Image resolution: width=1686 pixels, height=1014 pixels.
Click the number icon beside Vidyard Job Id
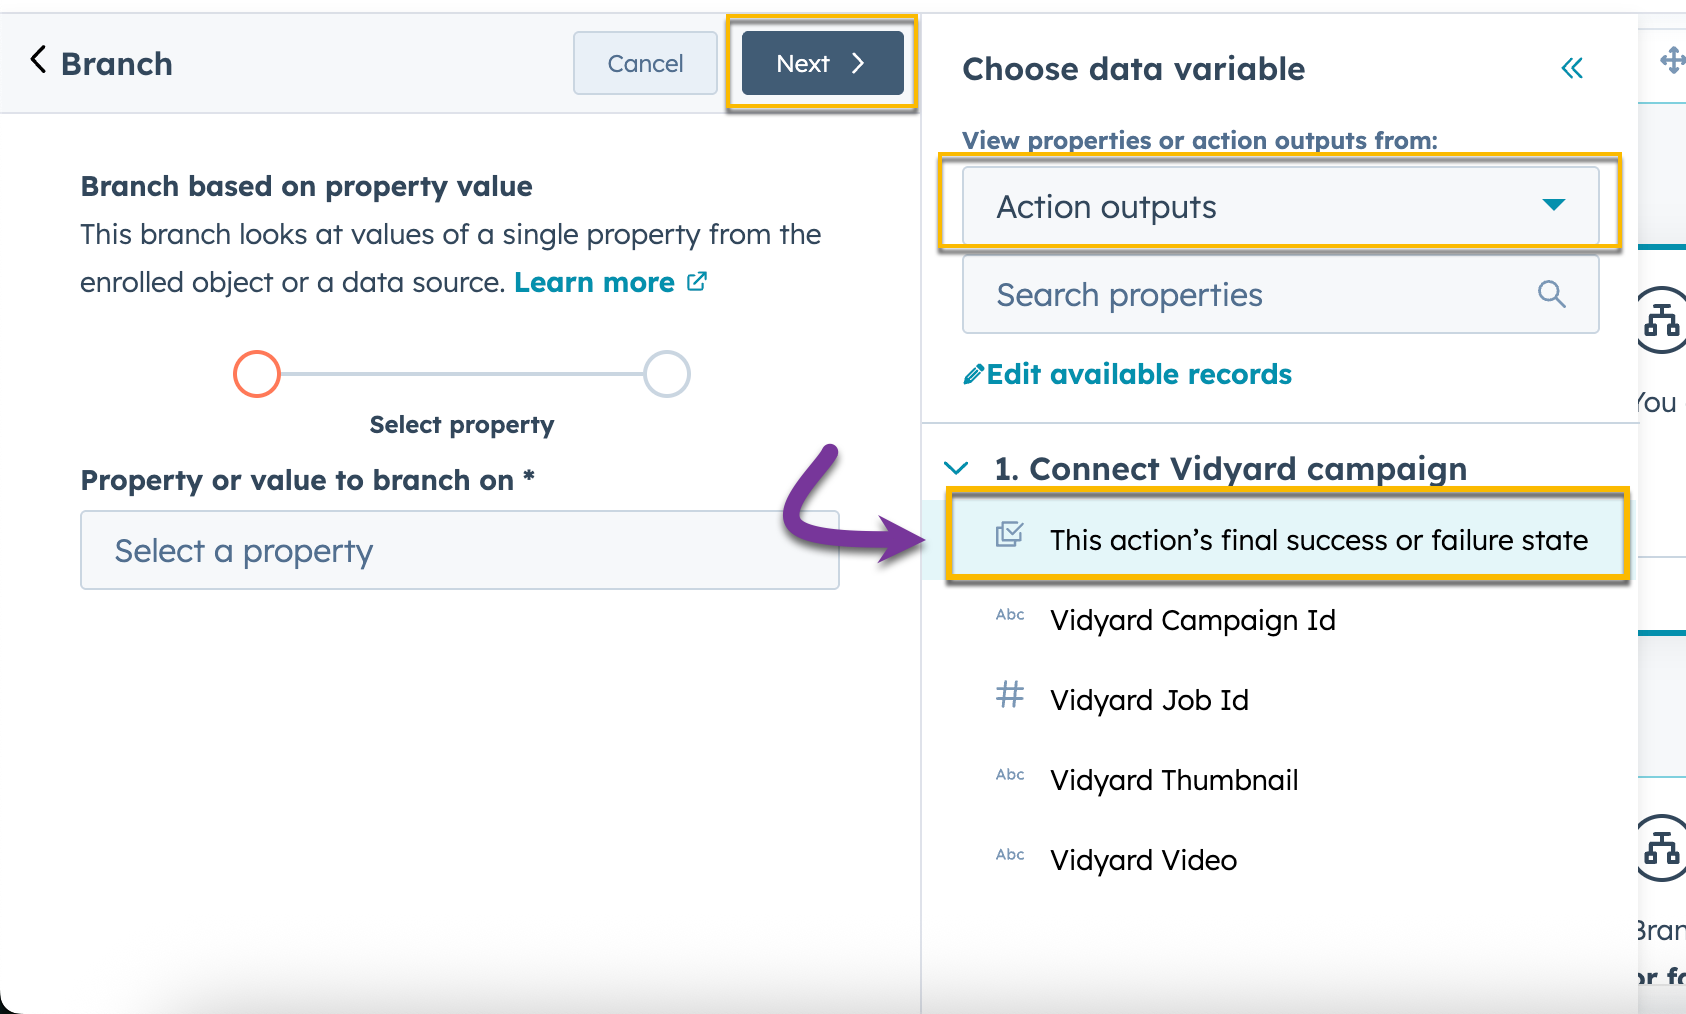coord(1009,695)
